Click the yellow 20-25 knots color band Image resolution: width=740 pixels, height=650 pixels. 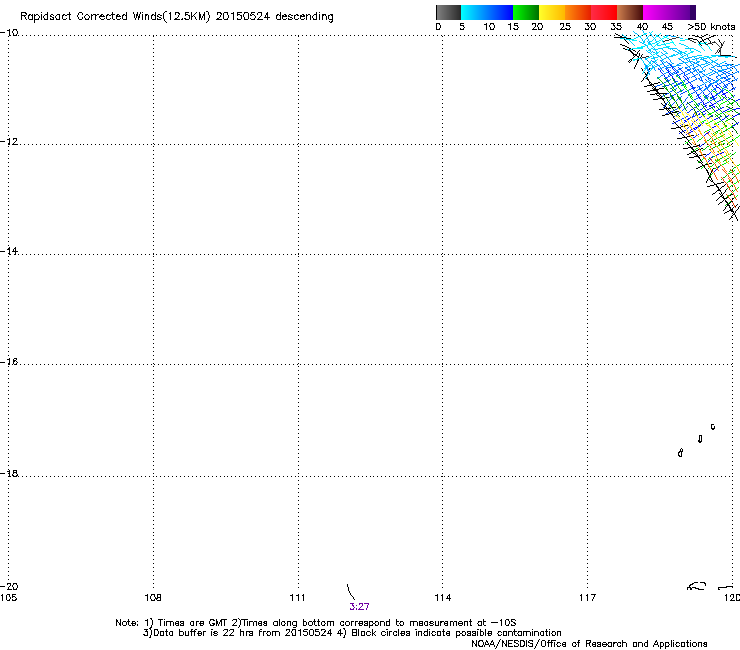552,12
